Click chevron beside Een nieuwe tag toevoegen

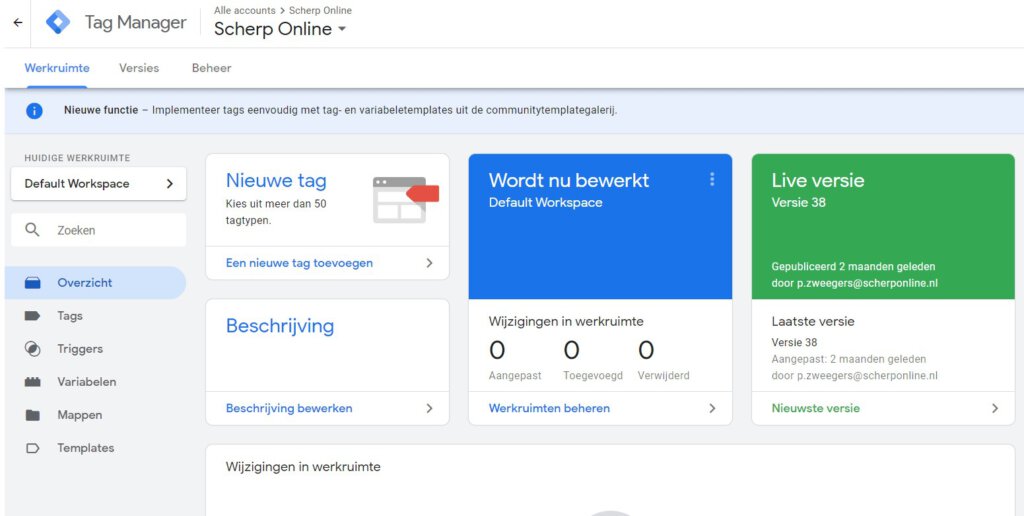click(x=429, y=263)
